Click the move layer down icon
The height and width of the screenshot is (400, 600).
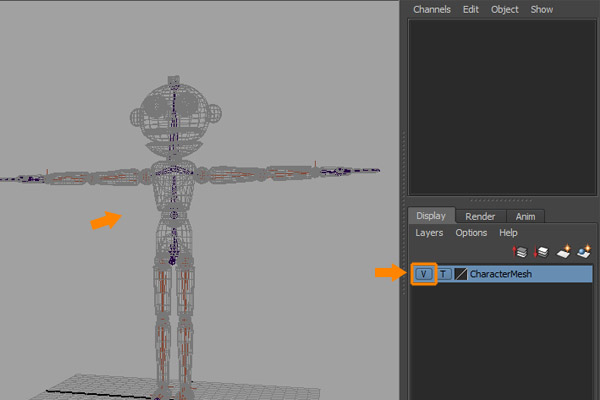coord(541,253)
